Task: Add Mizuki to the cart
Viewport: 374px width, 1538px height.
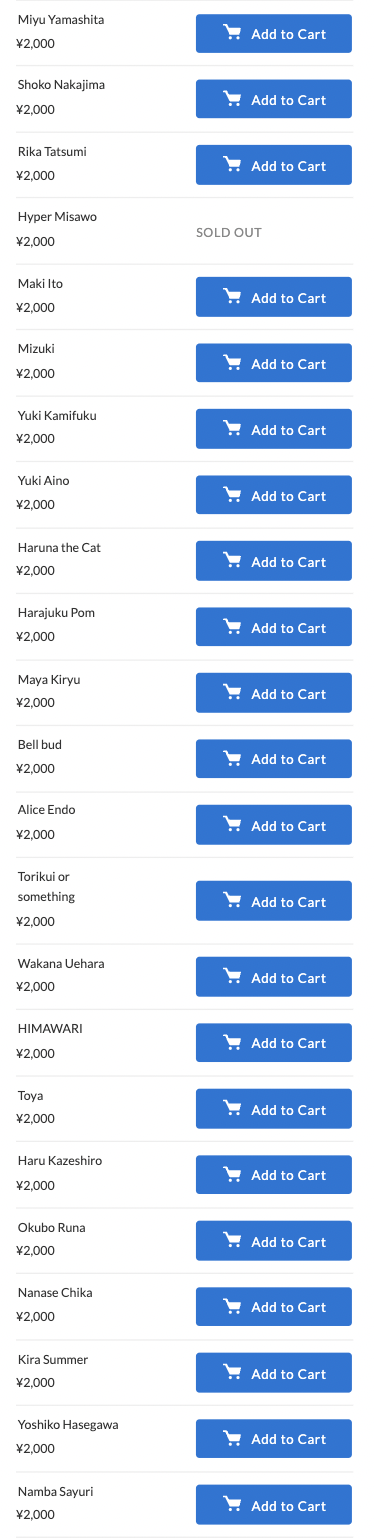Action: (x=274, y=364)
